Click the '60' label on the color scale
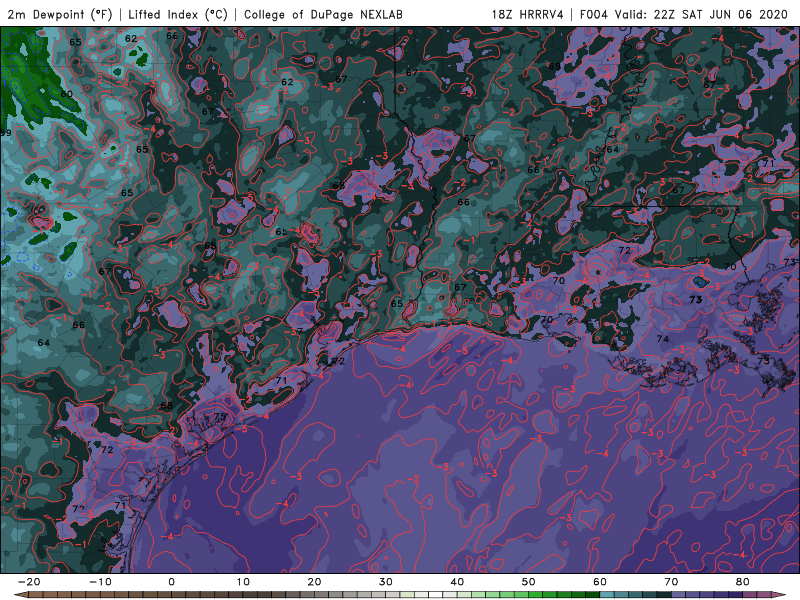 [x=600, y=582]
